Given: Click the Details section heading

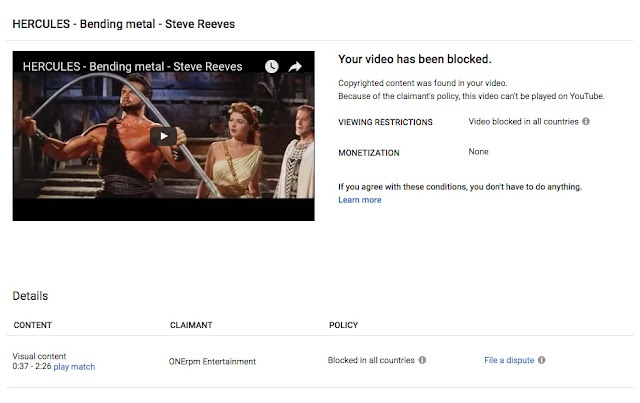Looking at the screenshot, I should (30, 296).
